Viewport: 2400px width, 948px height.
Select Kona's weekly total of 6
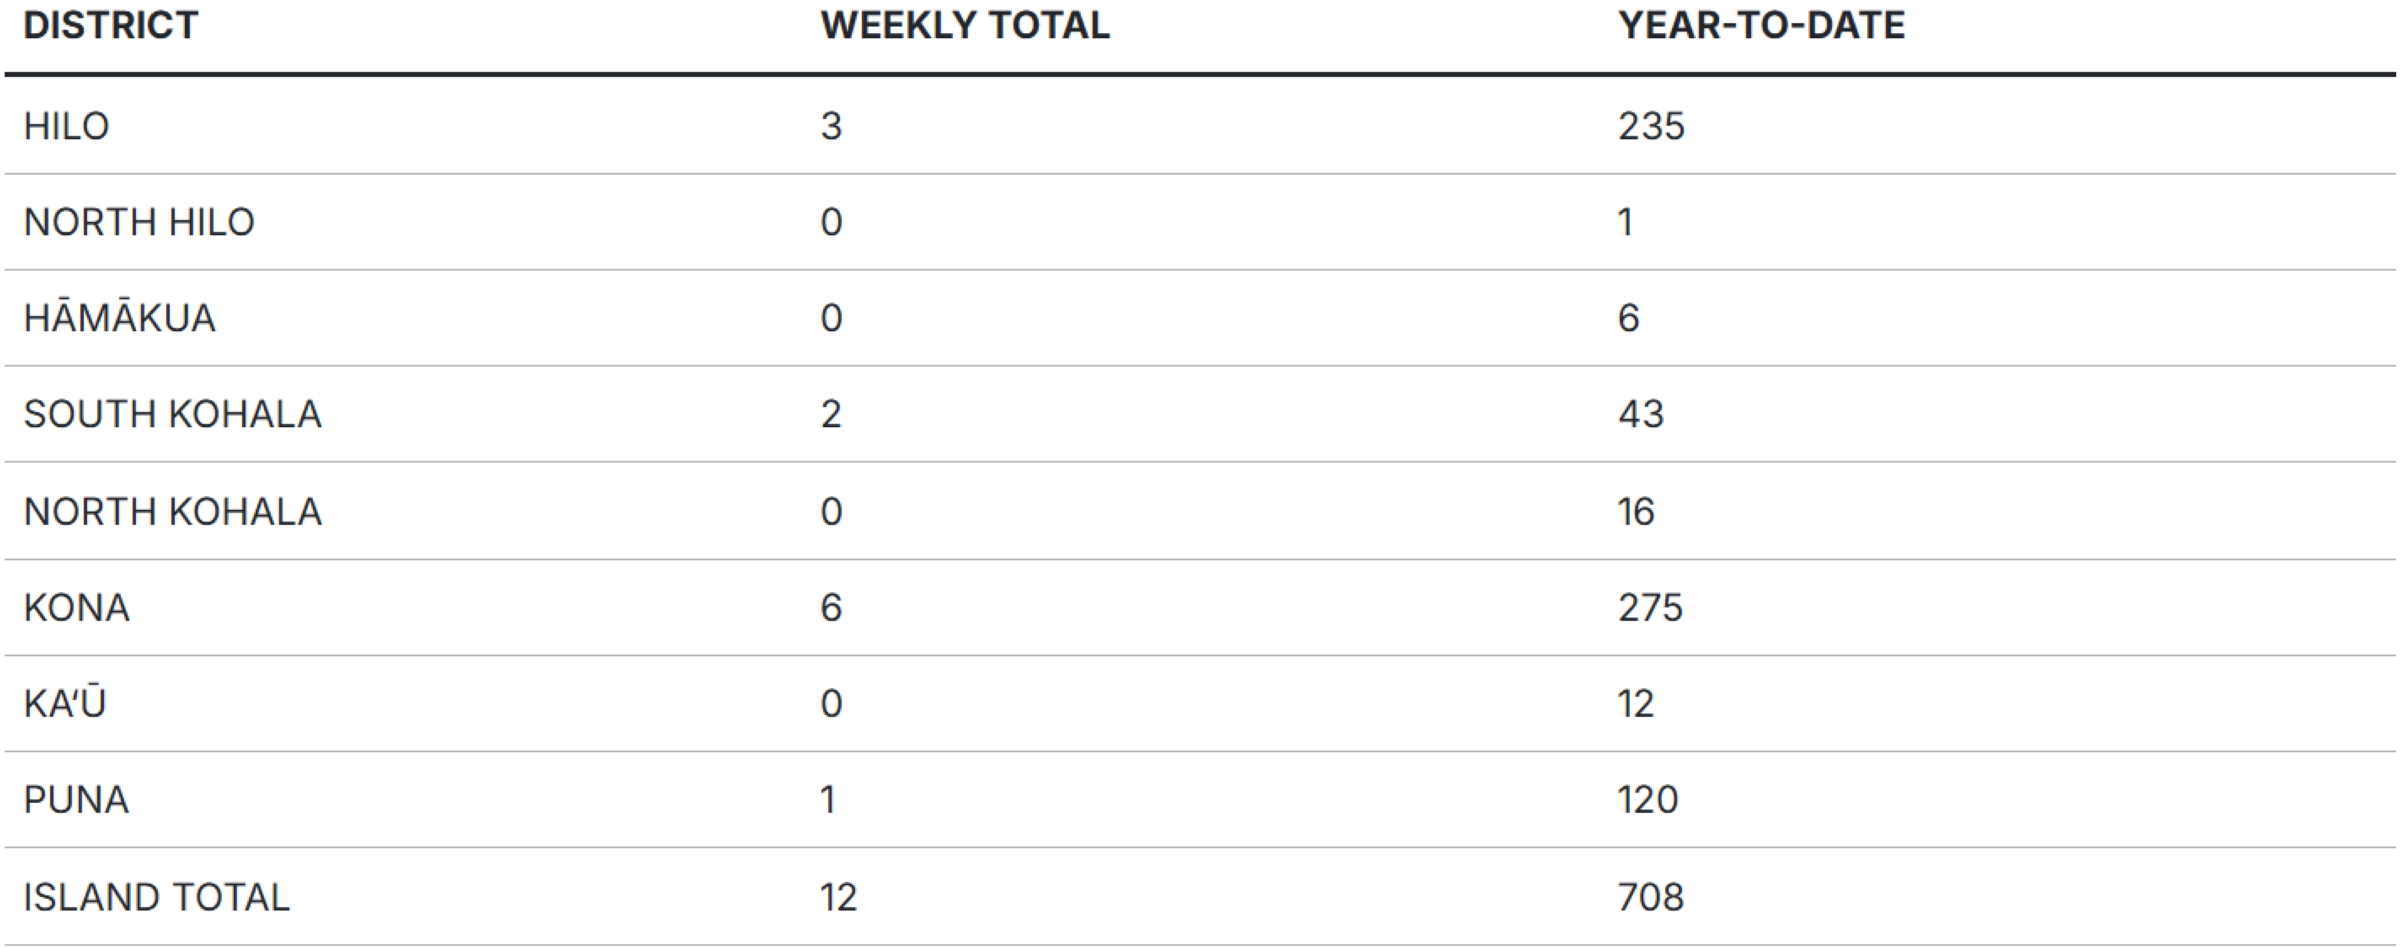tap(831, 608)
